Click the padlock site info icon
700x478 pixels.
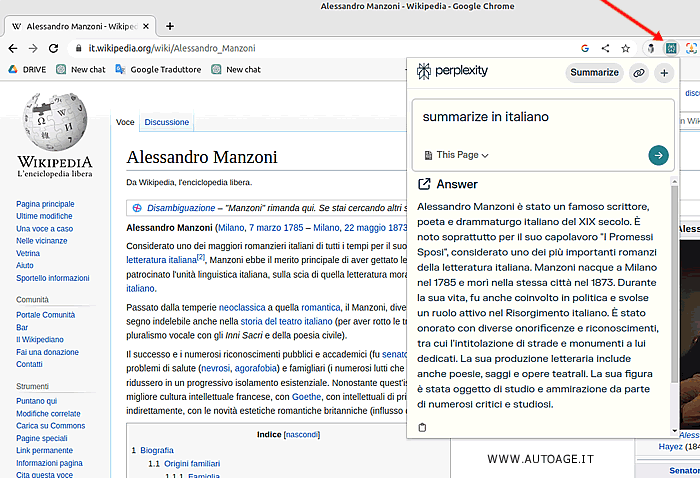[79, 48]
